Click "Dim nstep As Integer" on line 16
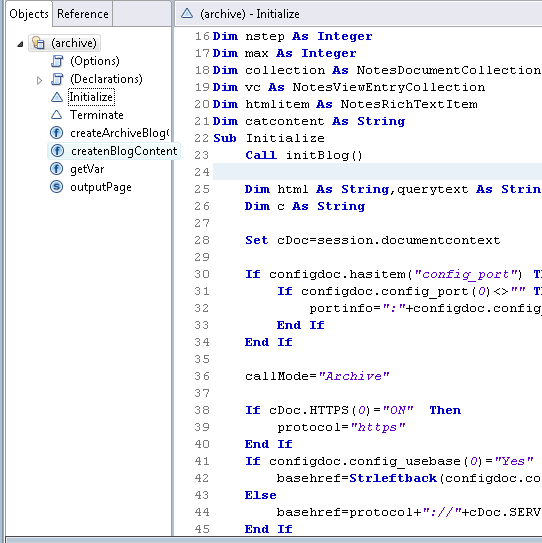 coord(293,36)
